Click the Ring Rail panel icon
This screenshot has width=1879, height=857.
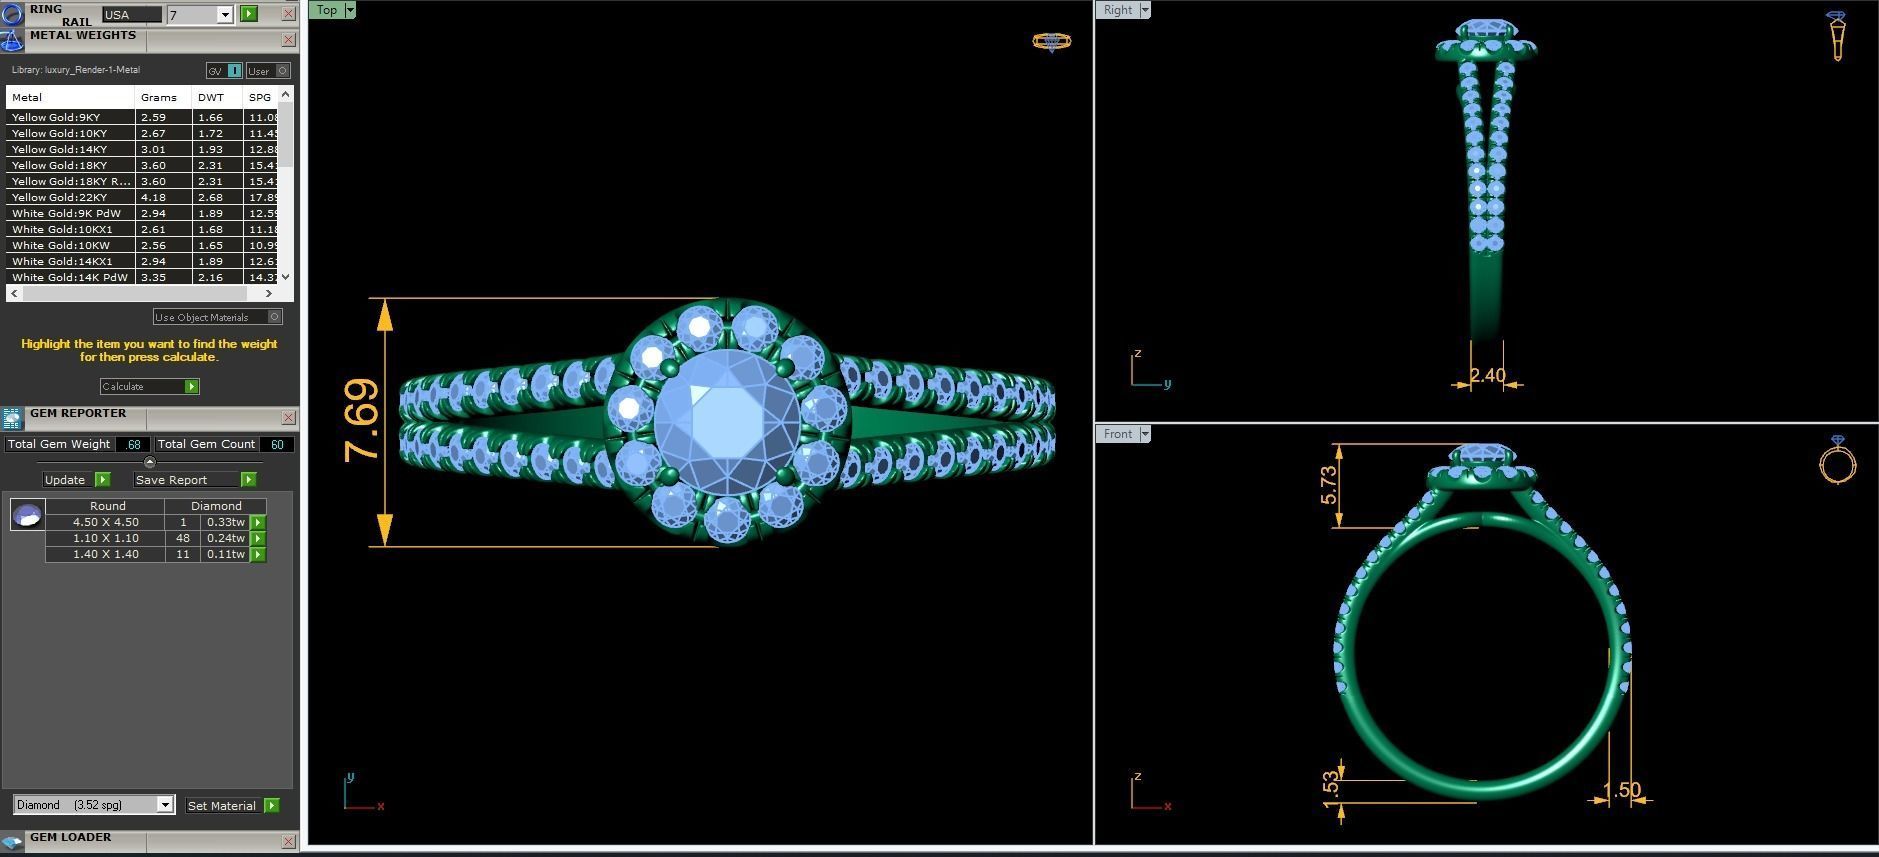click(x=12, y=14)
